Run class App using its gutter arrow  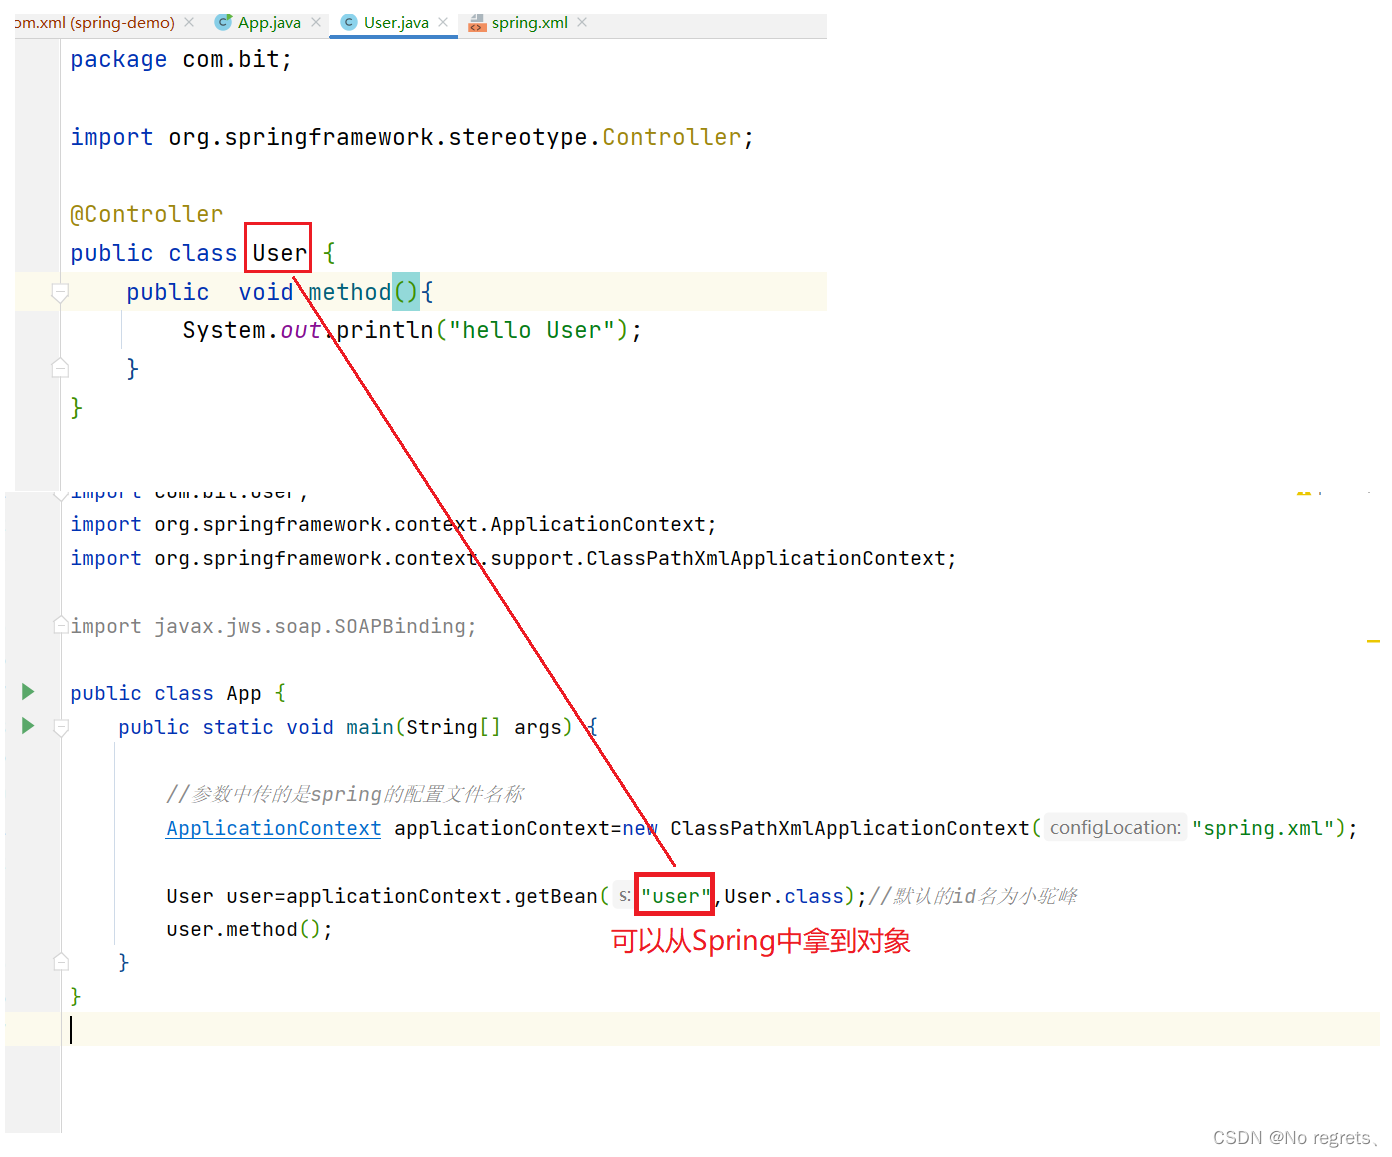(x=28, y=692)
